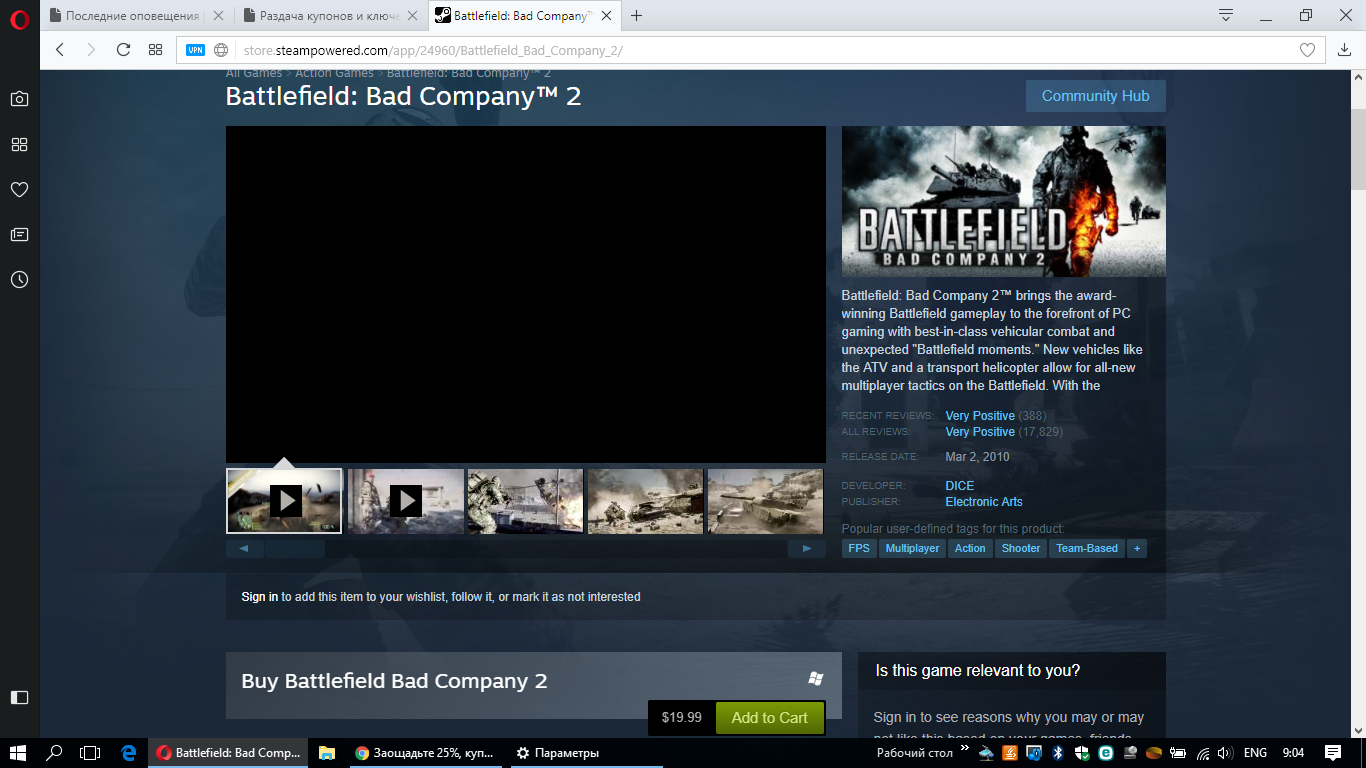Image resolution: width=1366 pixels, height=768 pixels.
Task: Select the third screenshot thumbnail with the soldier
Action: [525, 501]
